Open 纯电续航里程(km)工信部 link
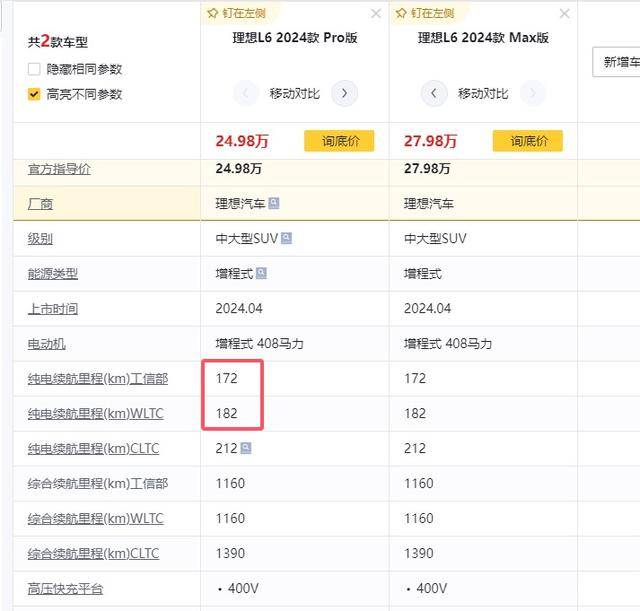 98,378
